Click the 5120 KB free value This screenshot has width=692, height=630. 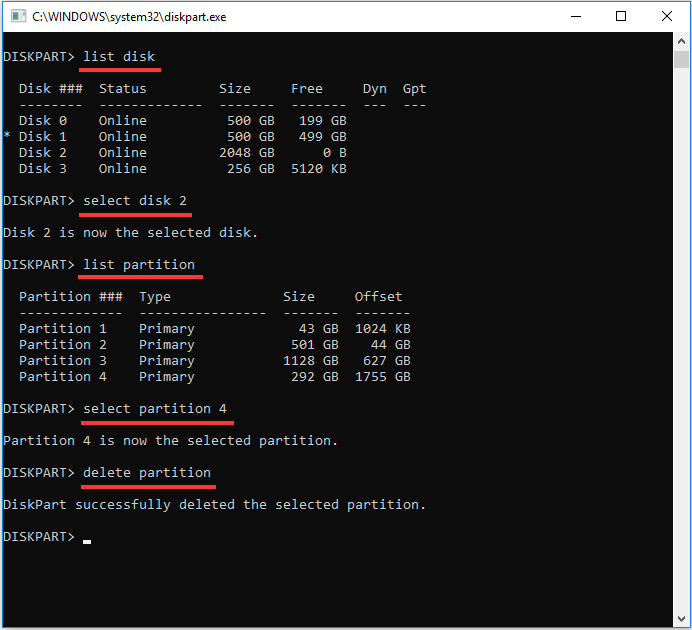click(x=319, y=169)
